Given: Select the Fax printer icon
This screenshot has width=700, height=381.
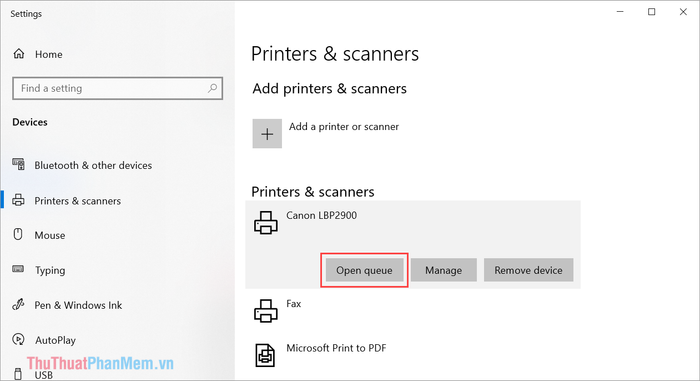Looking at the screenshot, I should point(266,311).
